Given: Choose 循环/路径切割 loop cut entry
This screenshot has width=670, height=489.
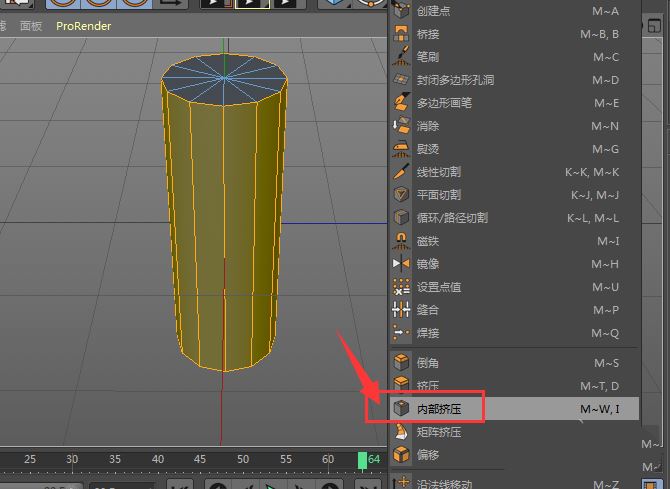Looking at the screenshot, I should tap(452, 218).
